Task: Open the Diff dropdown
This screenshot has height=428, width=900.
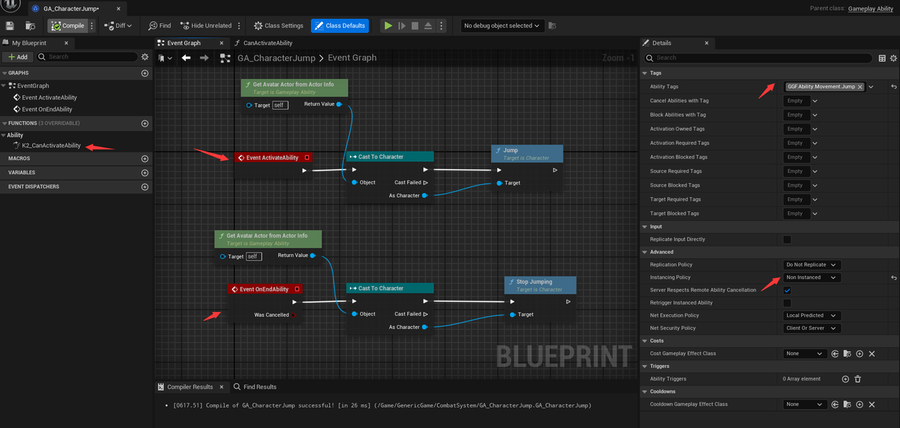Action: [118, 26]
